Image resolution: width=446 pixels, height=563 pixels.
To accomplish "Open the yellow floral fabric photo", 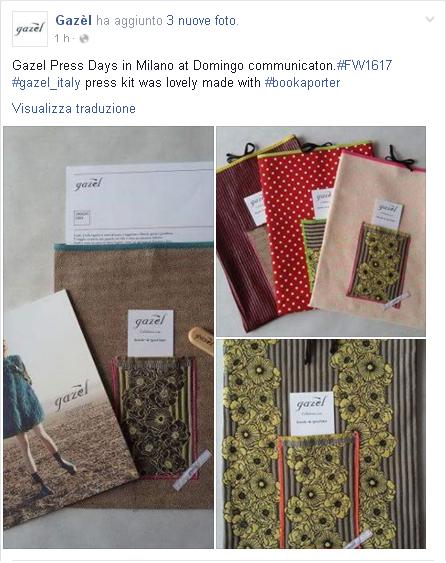I will [321, 444].
